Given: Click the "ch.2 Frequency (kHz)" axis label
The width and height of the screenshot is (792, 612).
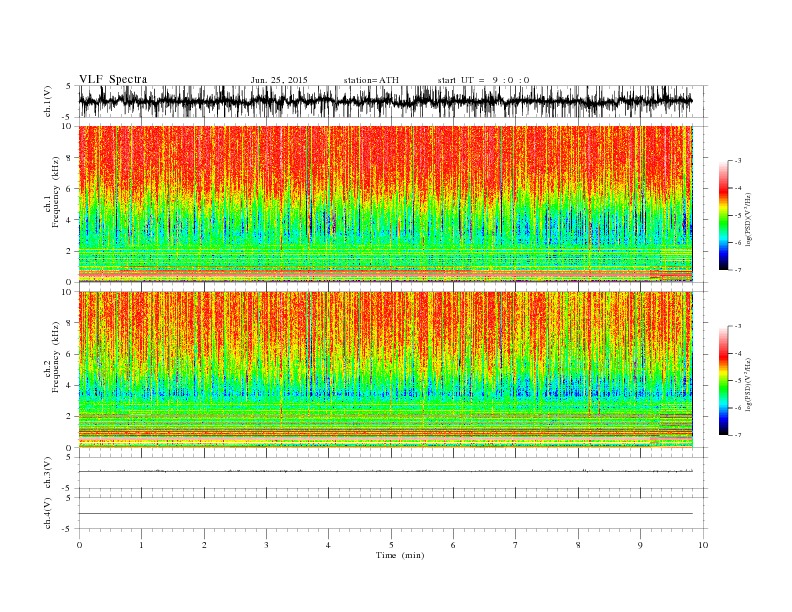Looking at the screenshot, I should click(52, 356).
